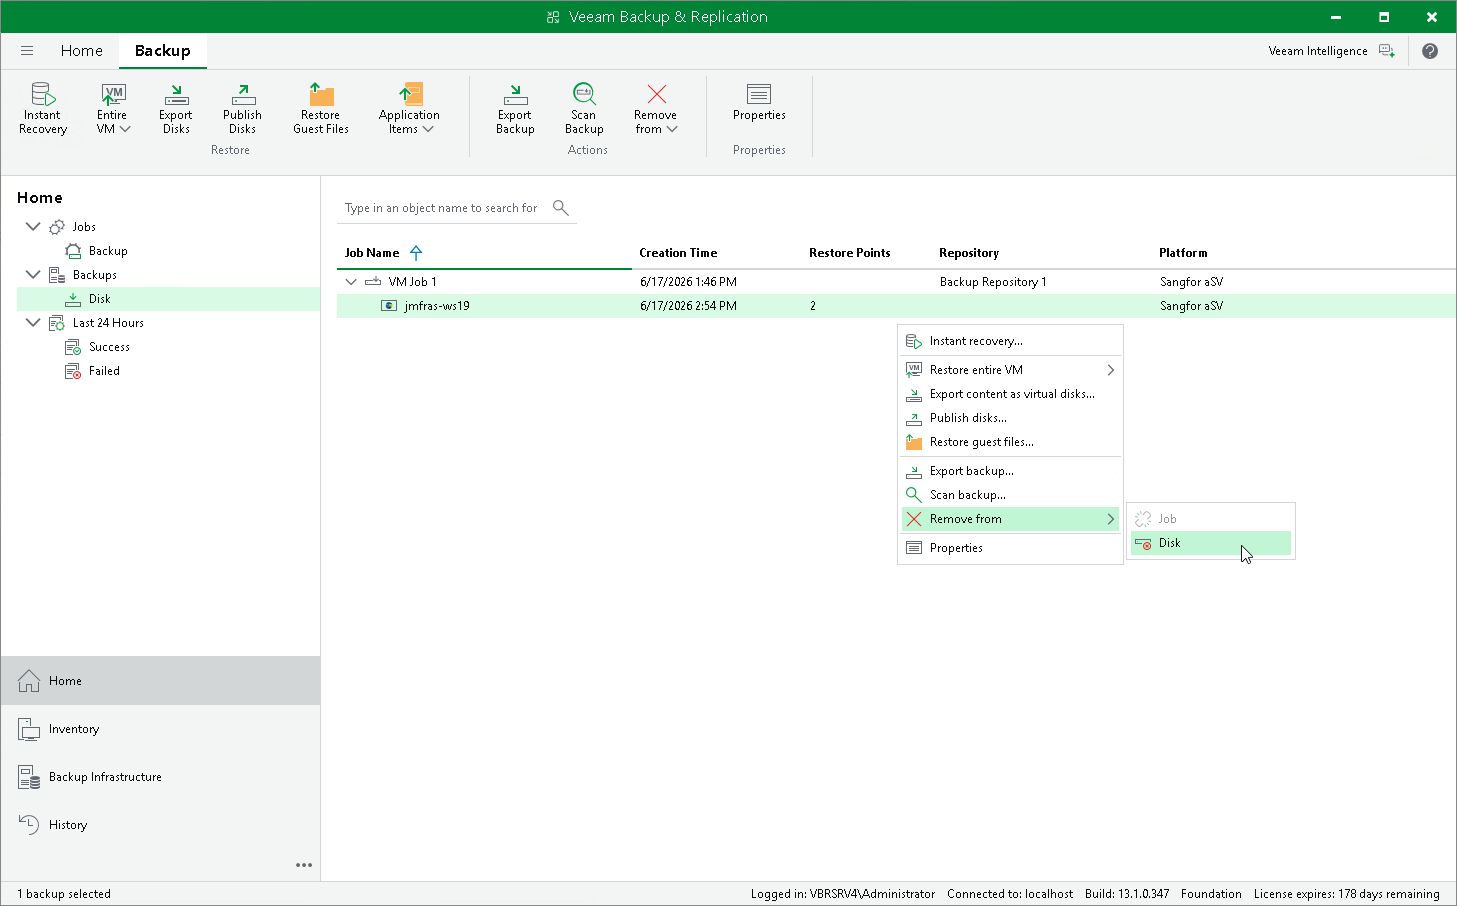Open Export Disks in the ribbon
This screenshot has width=1457, height=906.
(176, 108)
